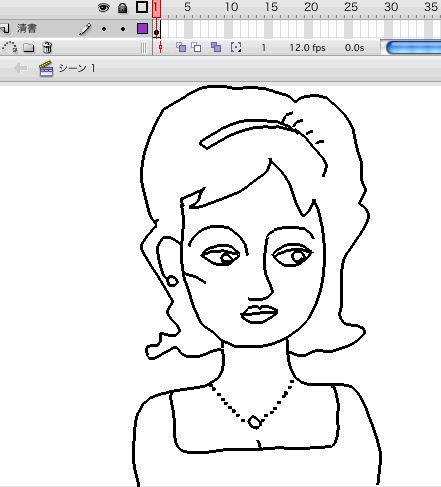
Task: Click the 12.0 fps frame rate display
Action: [x=307, y=48]
